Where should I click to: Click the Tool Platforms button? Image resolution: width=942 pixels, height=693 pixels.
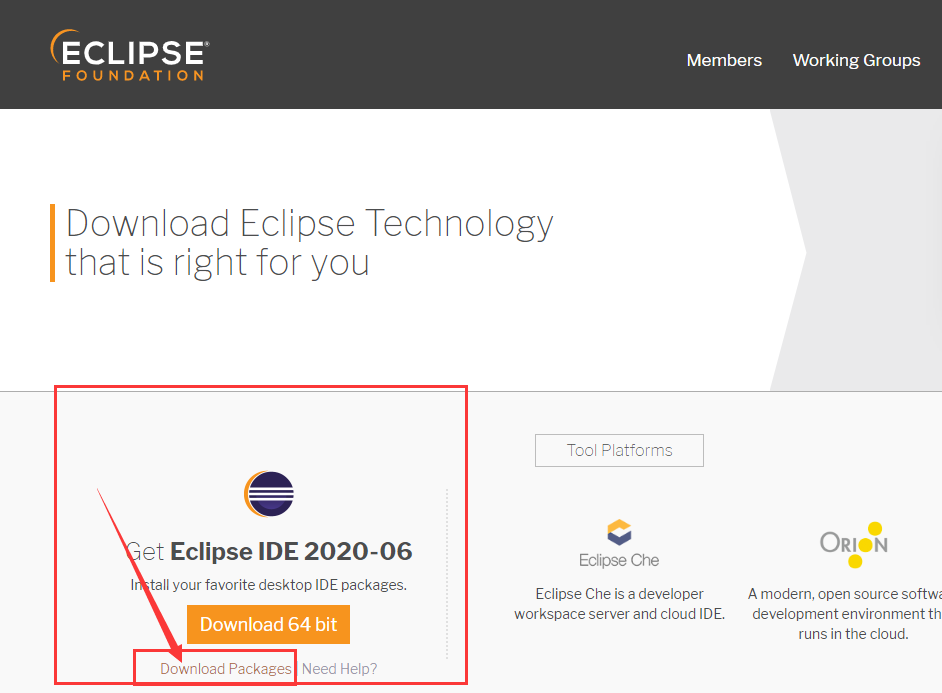[x=619, y=450]
